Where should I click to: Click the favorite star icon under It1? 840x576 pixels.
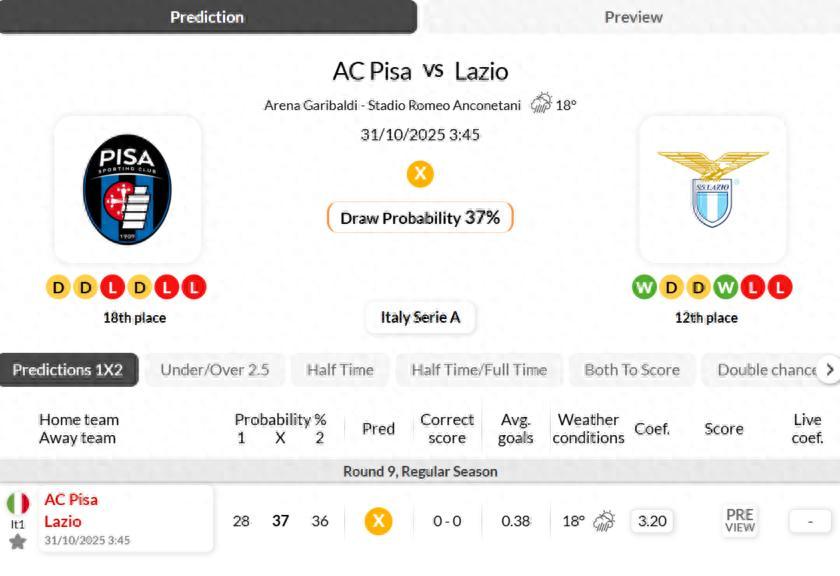coord(18,542)
